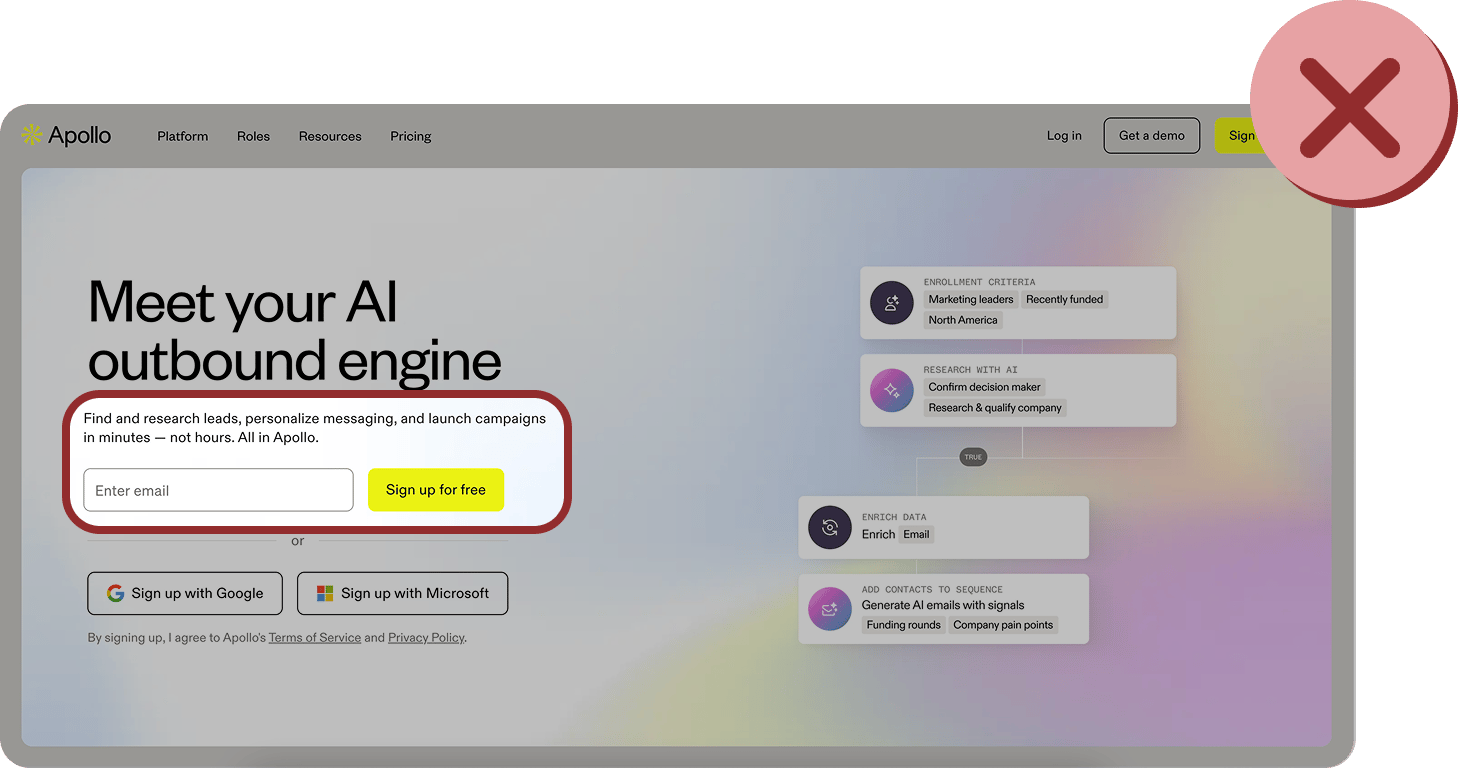Viewport: 1458px width, 768px height.
Task: Click the TRUE branch label
Action: point(973,457)
